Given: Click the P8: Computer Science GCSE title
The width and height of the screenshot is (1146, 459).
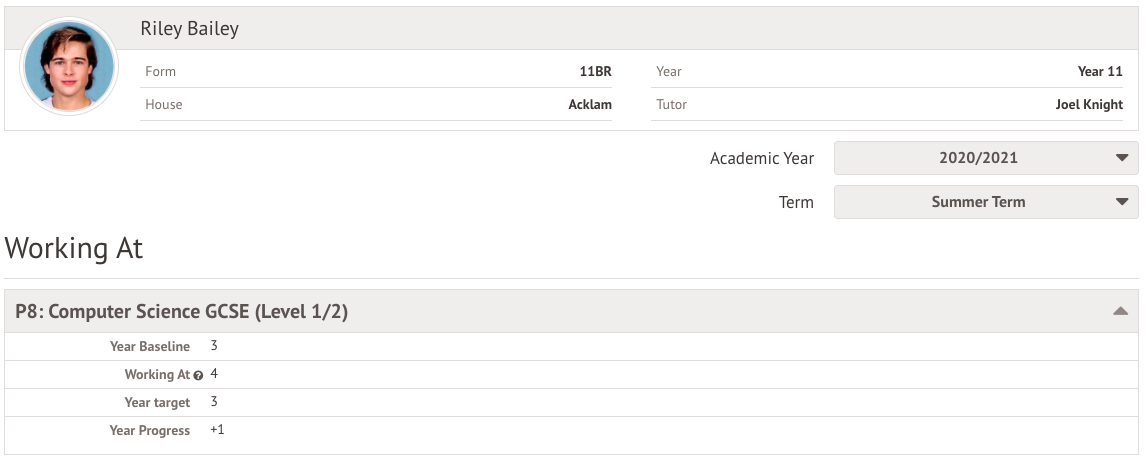Looking at the screenshot, I should [182, 312].
